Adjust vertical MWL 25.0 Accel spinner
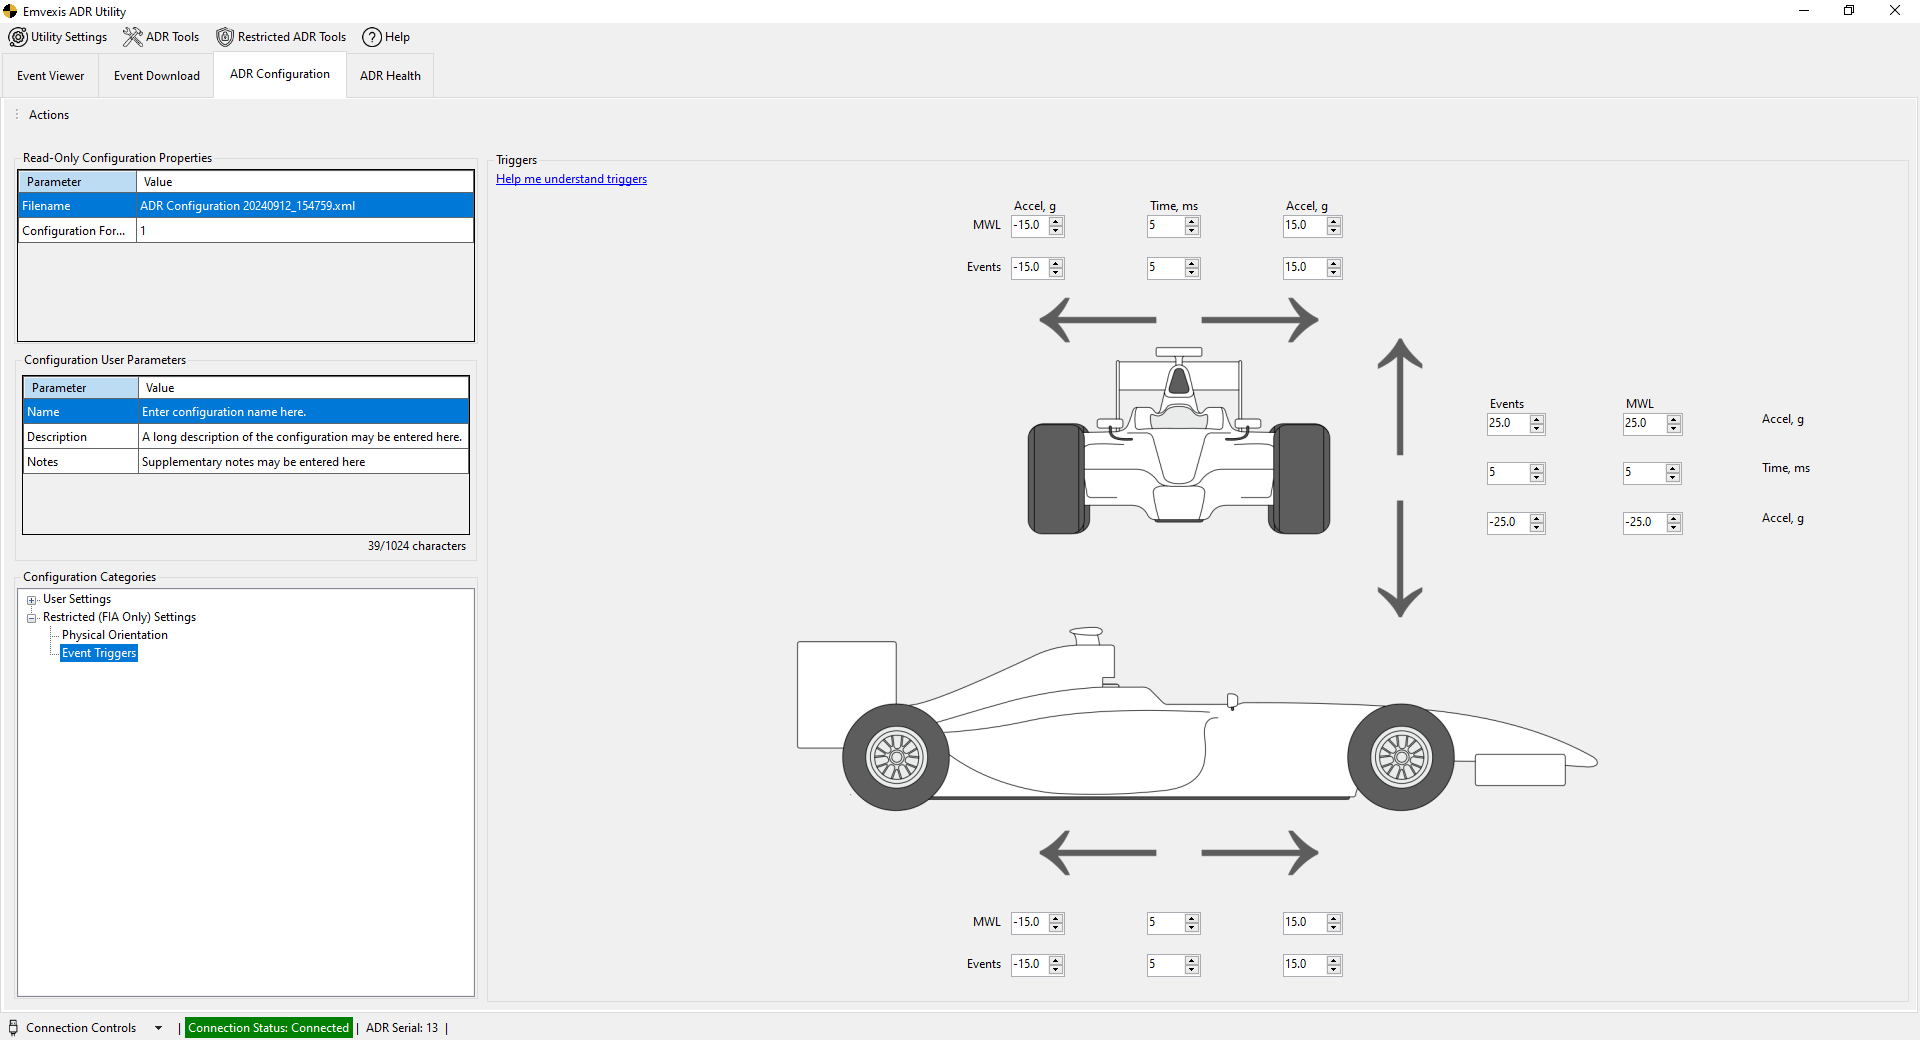The height and width of the screenshot is (1040, 1920). 1673,424
